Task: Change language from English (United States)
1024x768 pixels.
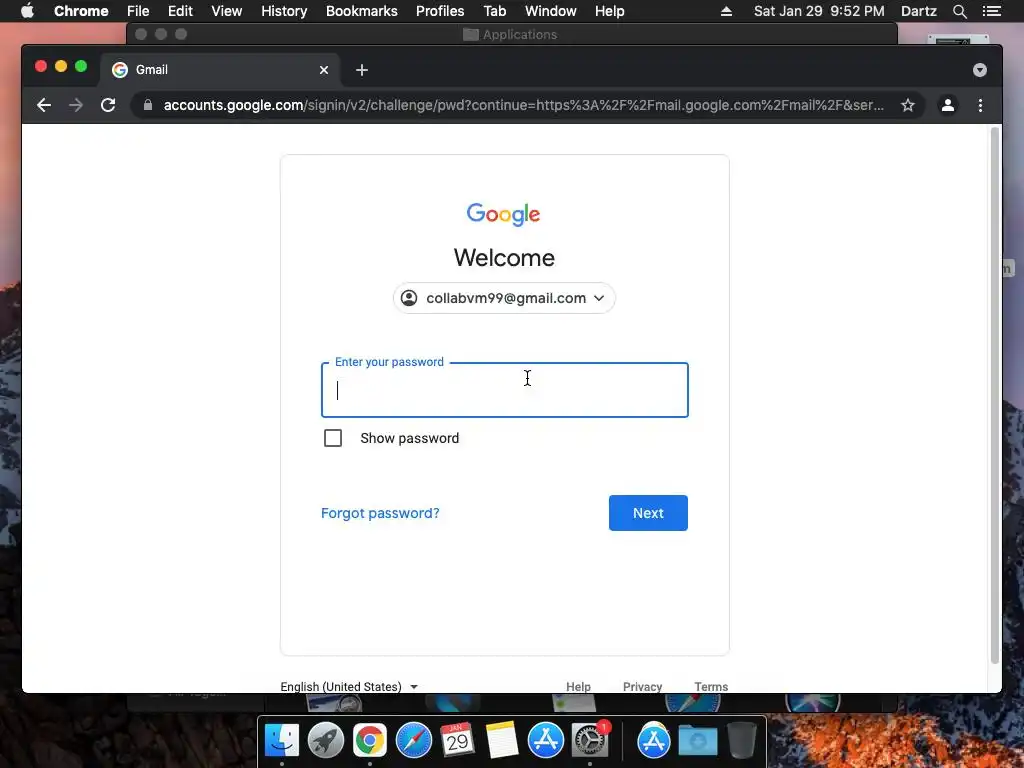Action: (349, 686)
